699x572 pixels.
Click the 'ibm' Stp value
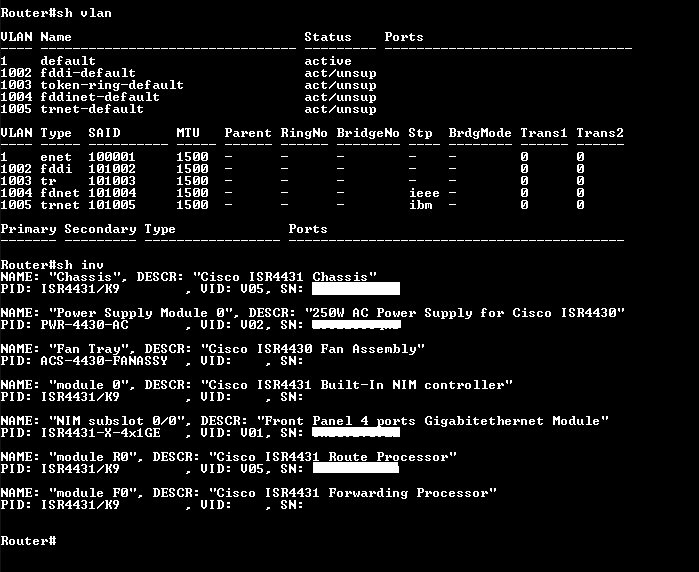click(x=420, y=206)
